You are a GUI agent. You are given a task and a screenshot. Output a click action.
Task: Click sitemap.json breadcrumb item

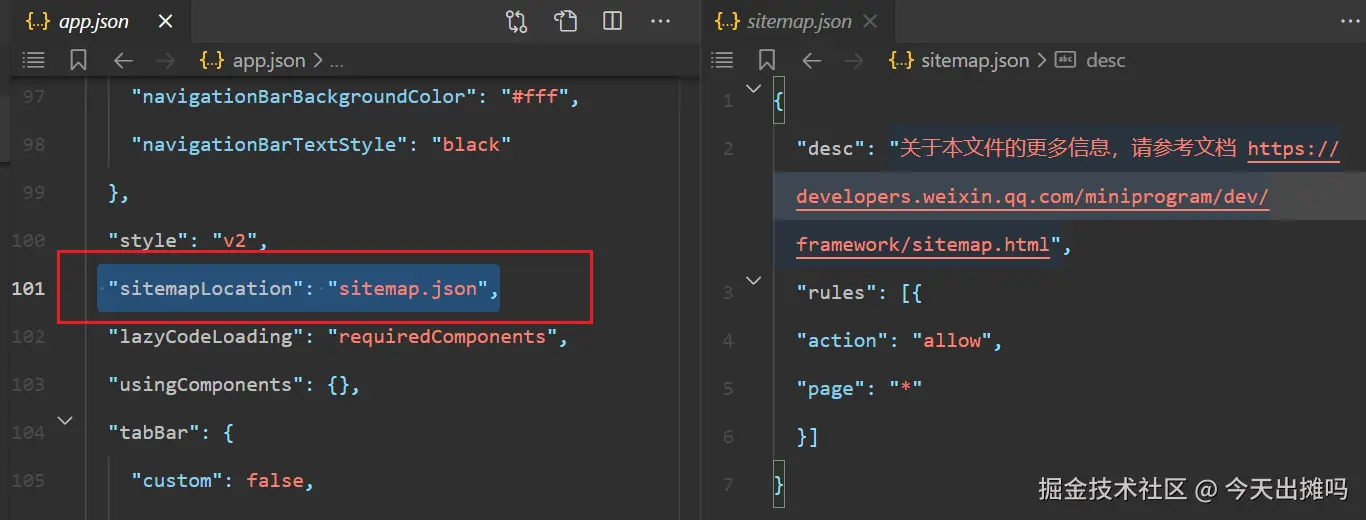[959, 61]
